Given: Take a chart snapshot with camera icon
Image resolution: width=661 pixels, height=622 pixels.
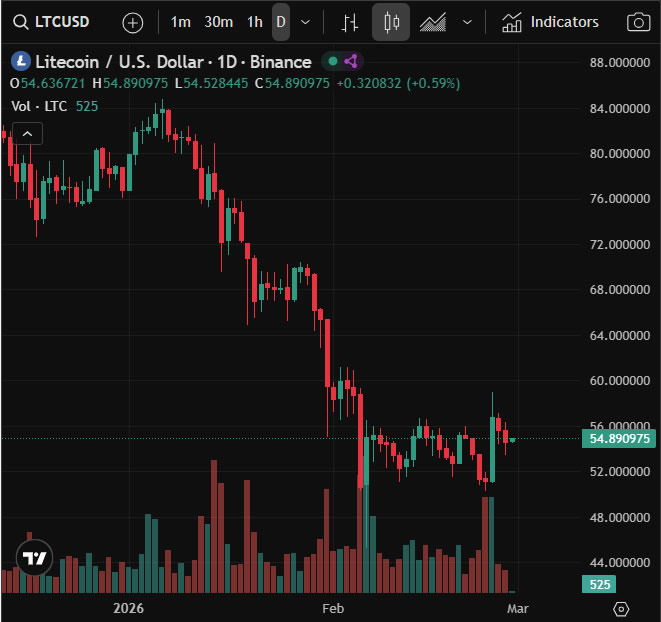Looking at the screenshot, I should 638,22.
